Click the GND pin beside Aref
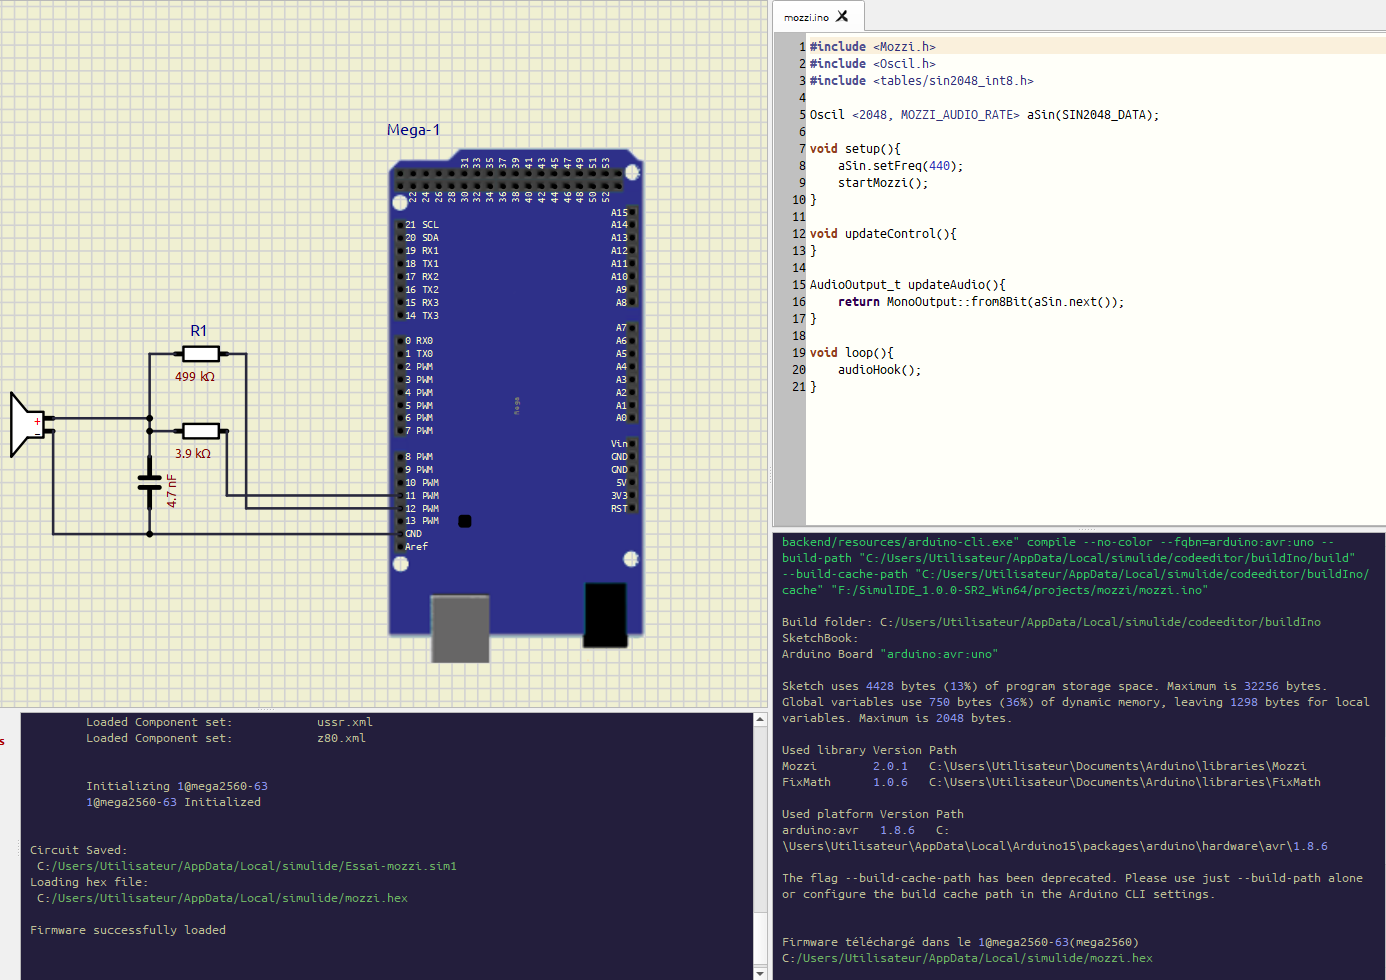 pos(401,534)
